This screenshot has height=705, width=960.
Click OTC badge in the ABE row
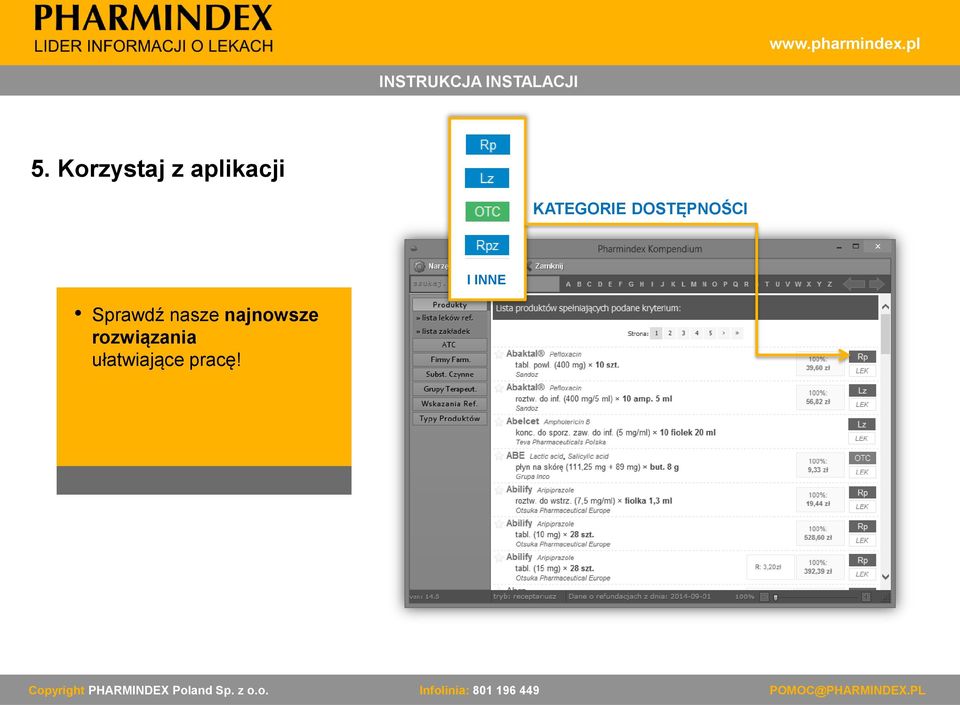[x=862, y=458]
